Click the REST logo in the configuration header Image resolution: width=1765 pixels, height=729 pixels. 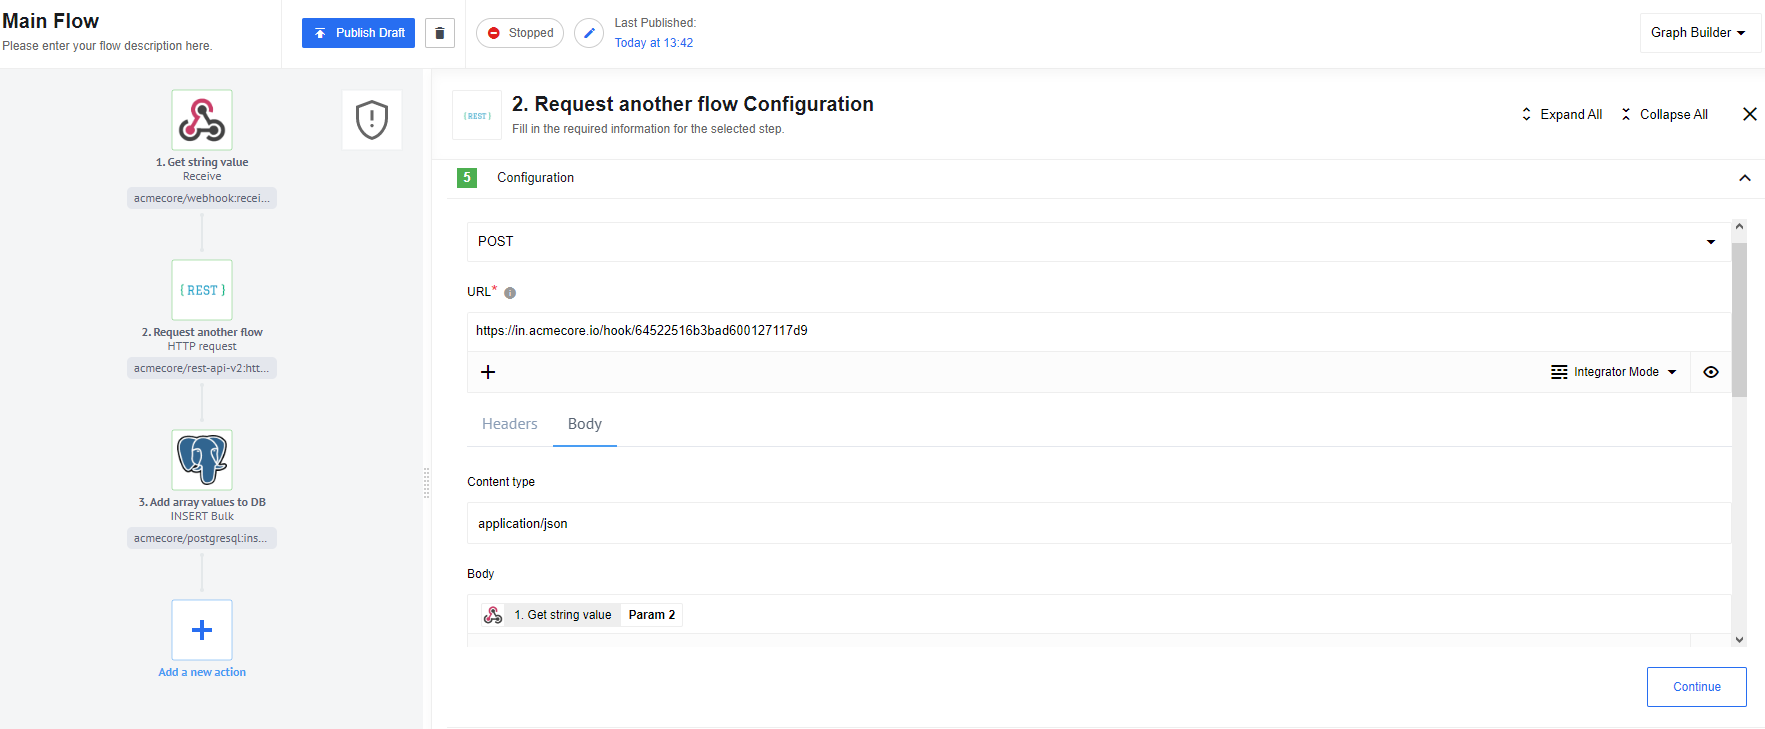[x=477, y=116]
